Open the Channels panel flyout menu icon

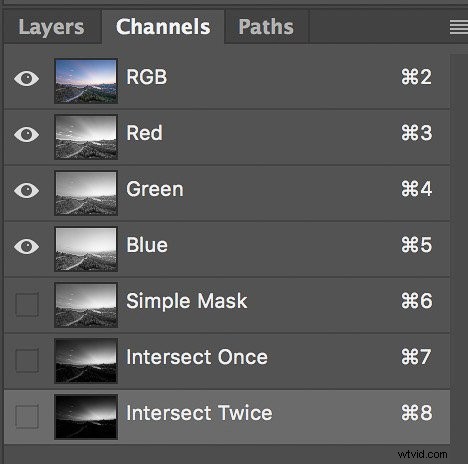459,27
